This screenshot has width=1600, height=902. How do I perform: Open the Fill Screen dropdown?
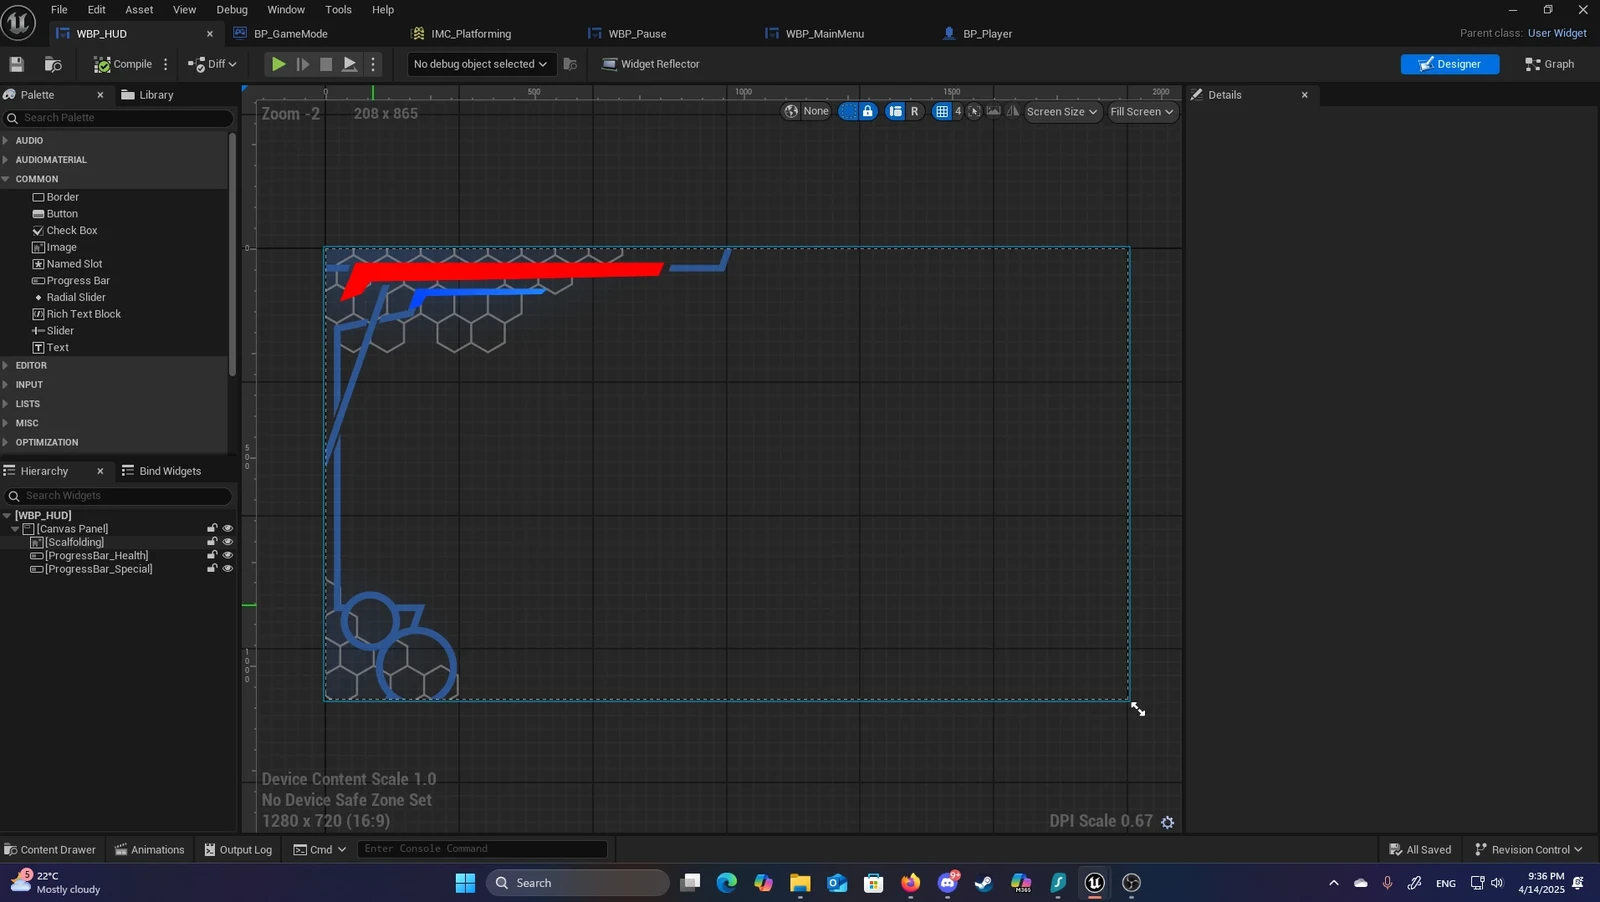tap(1142, 111)
